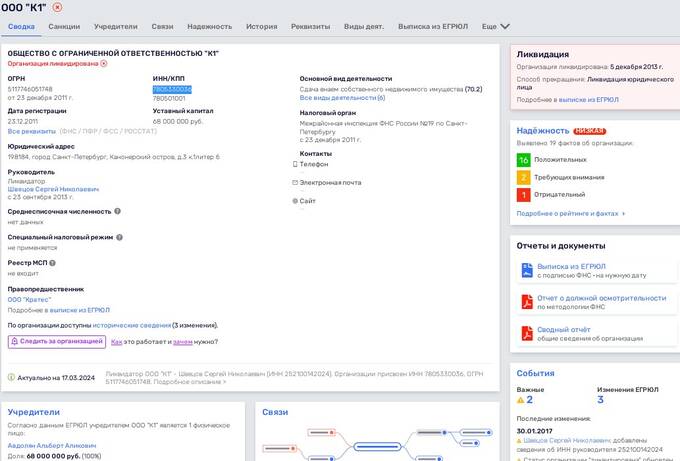Click the Учредители section heading

pos(33,412)
